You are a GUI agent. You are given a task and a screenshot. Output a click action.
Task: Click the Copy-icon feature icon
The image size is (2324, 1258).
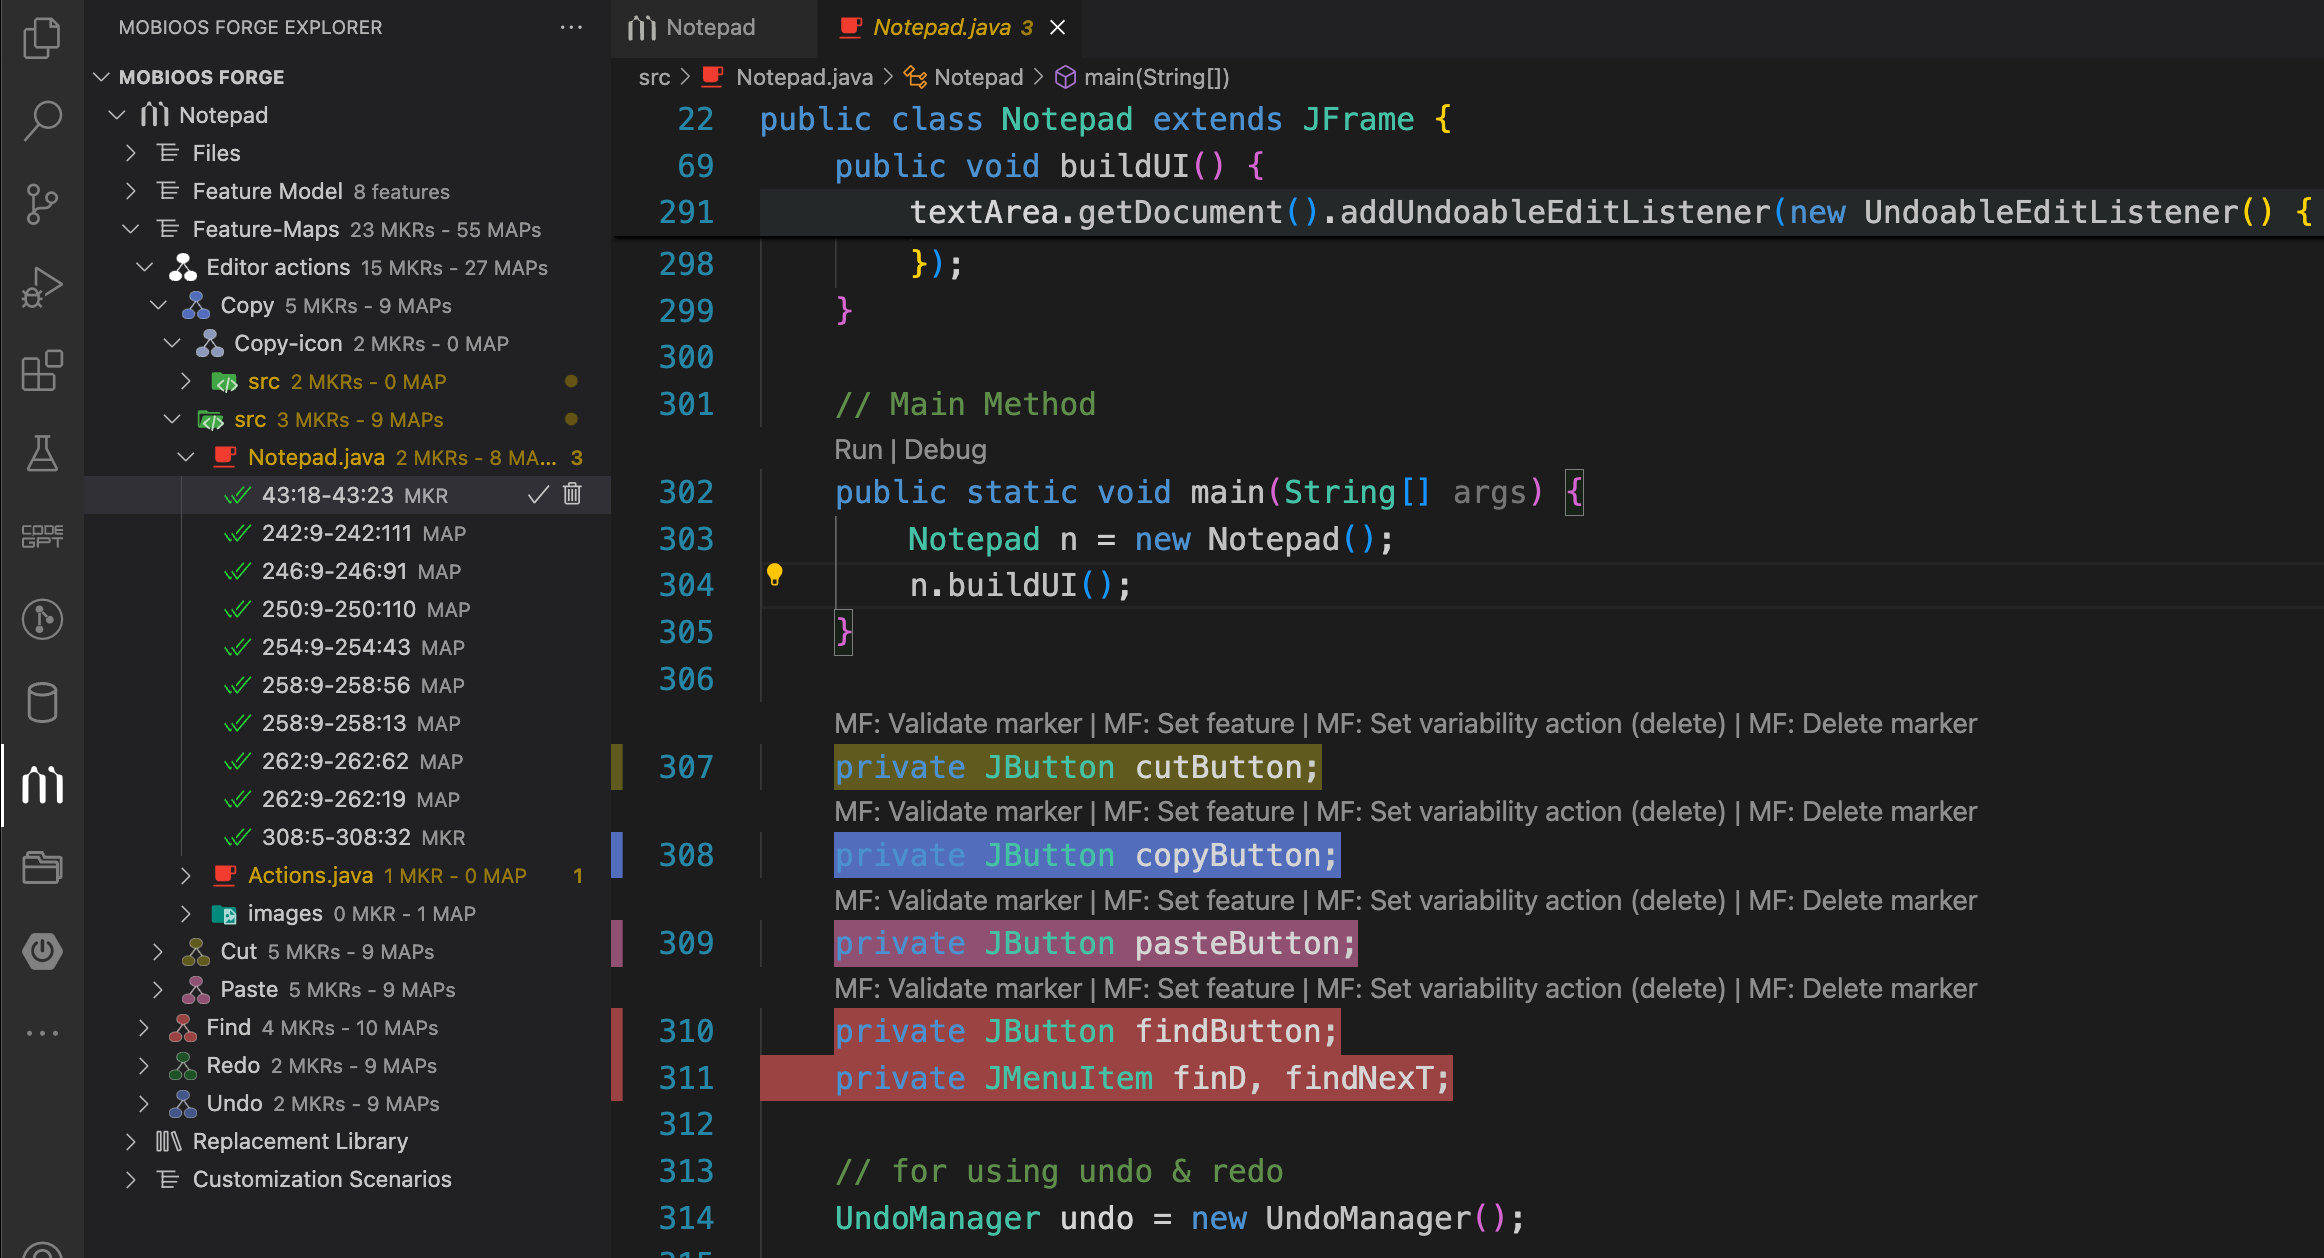(210, 343)
